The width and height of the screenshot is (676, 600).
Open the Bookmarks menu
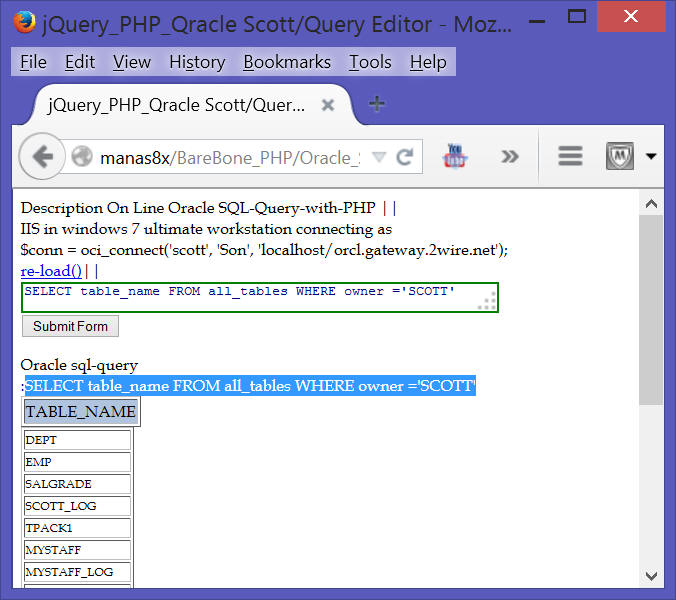[287, 62]
